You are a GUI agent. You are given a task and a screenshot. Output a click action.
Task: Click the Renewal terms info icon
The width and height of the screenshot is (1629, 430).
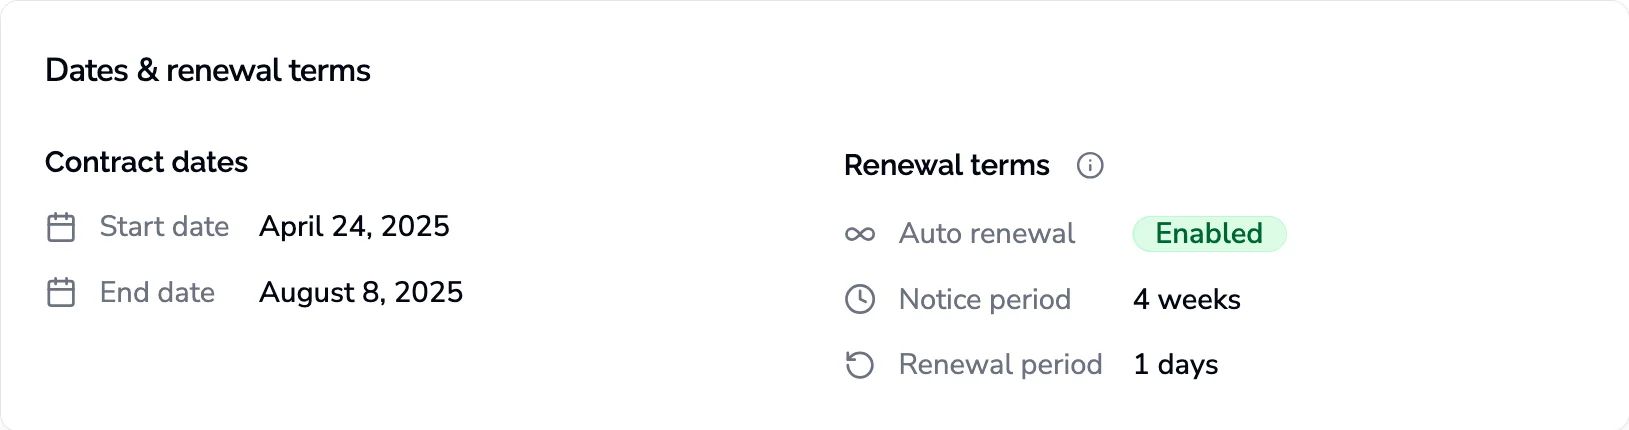pyautogui.click(x=1090, y=165)
